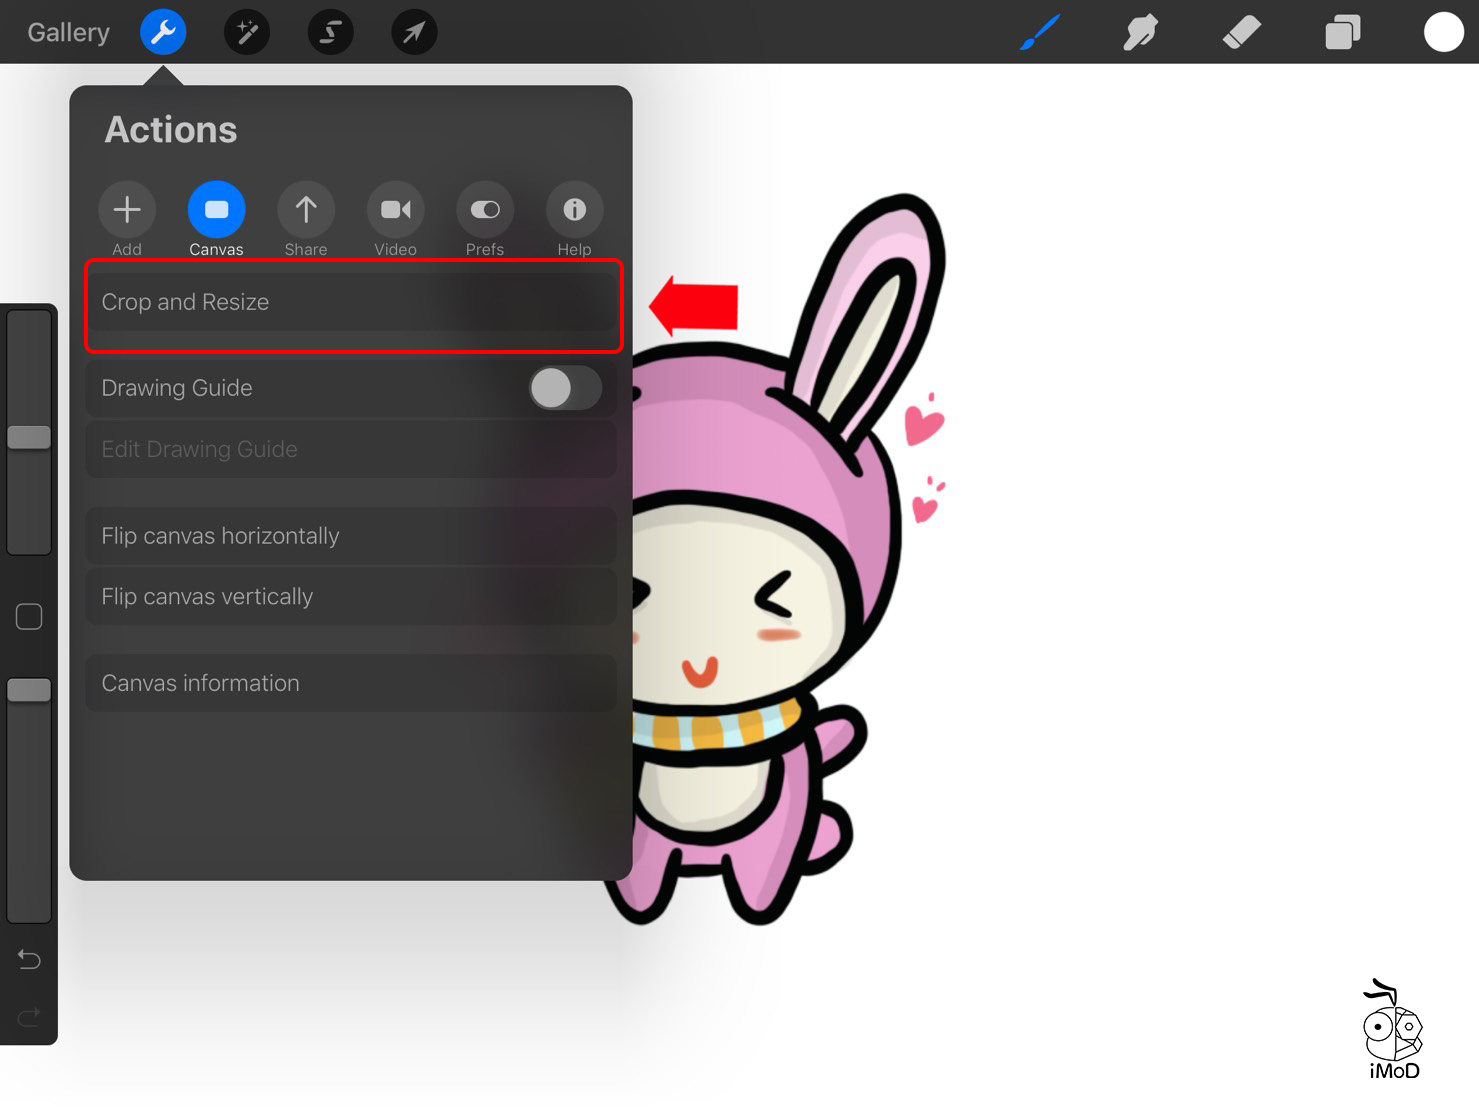
Task: Click the undo arrow
Action: [29, 960]
